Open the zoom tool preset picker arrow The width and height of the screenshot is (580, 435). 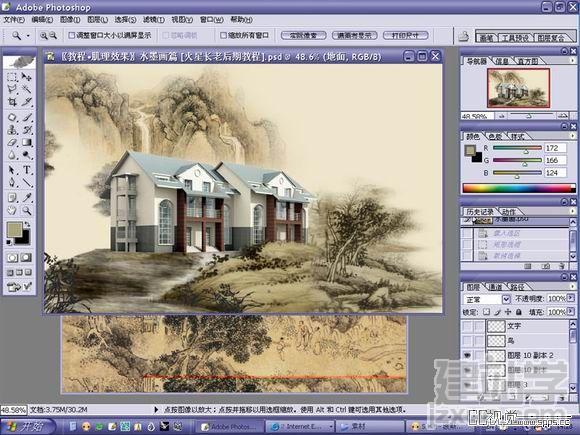pos(28,36)
